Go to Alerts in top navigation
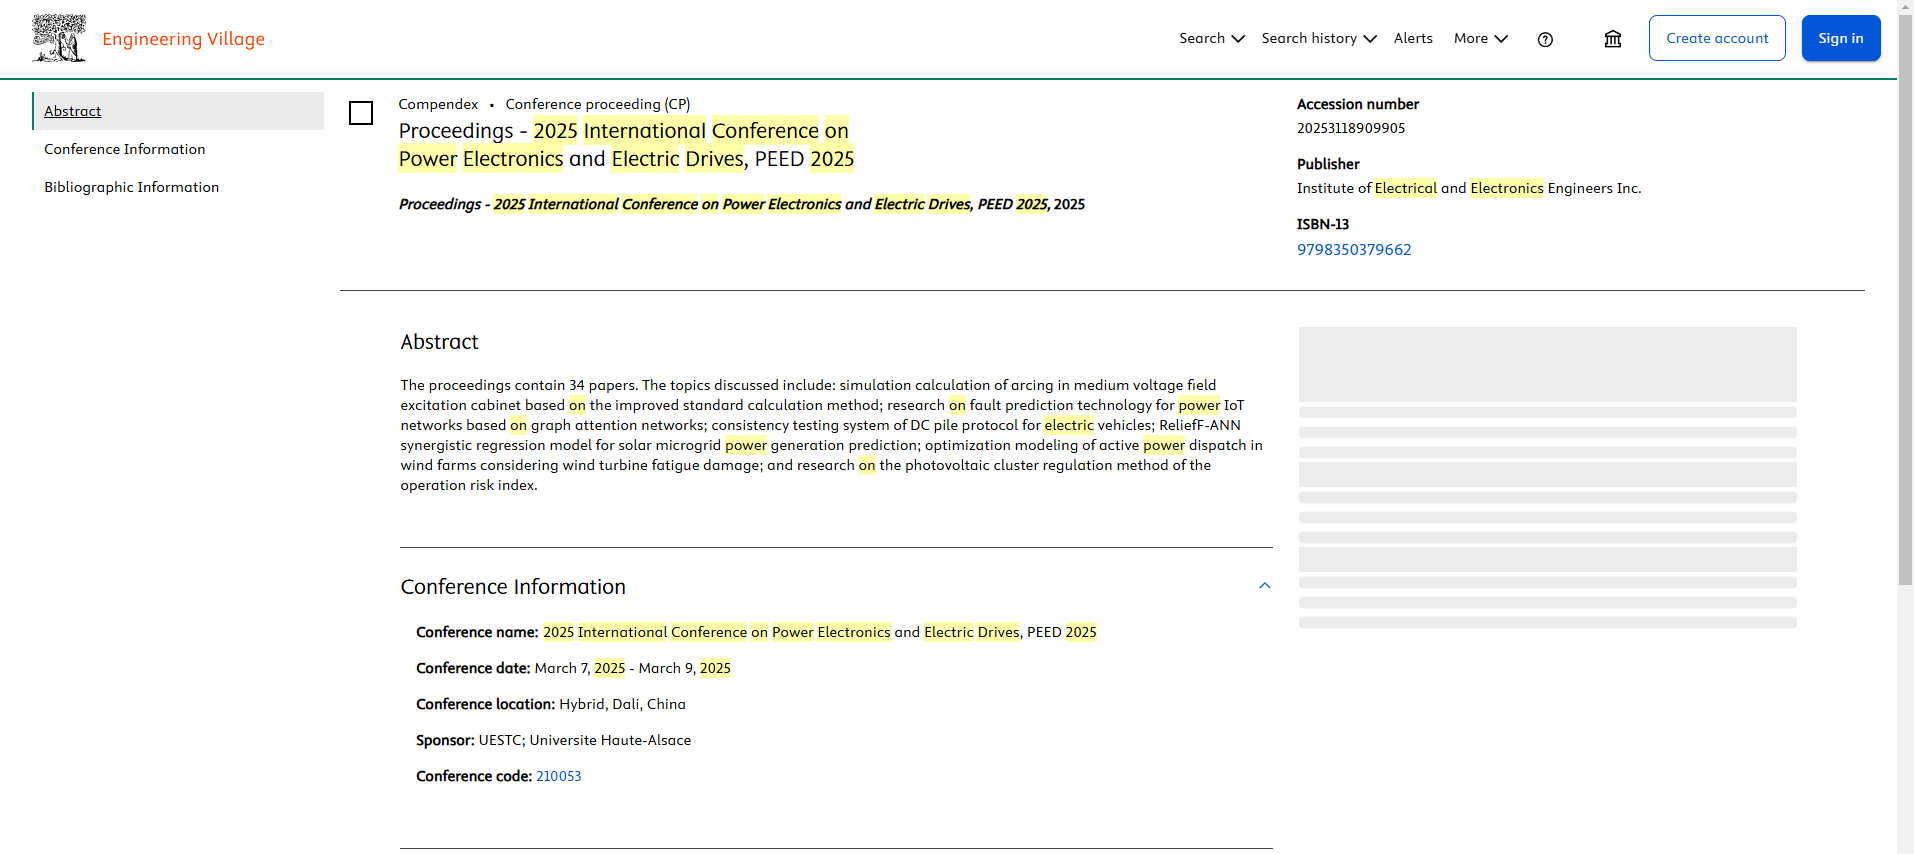Viewport: 1914px width, 854px height. tap(1413, 38)
